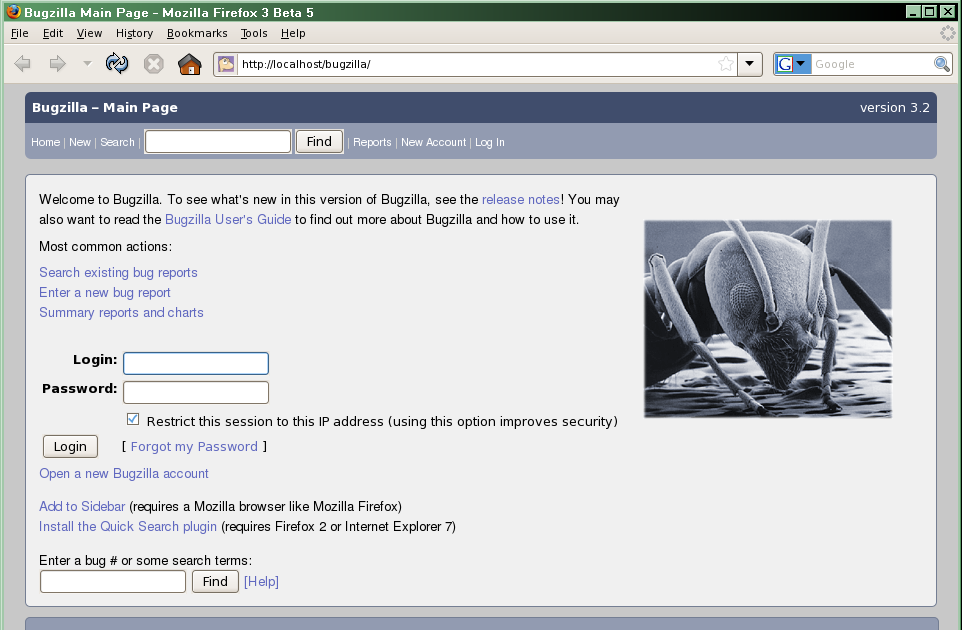Focus the Login text field
Image resolution: width=962 pixels, height=630 pixels.
196,363
